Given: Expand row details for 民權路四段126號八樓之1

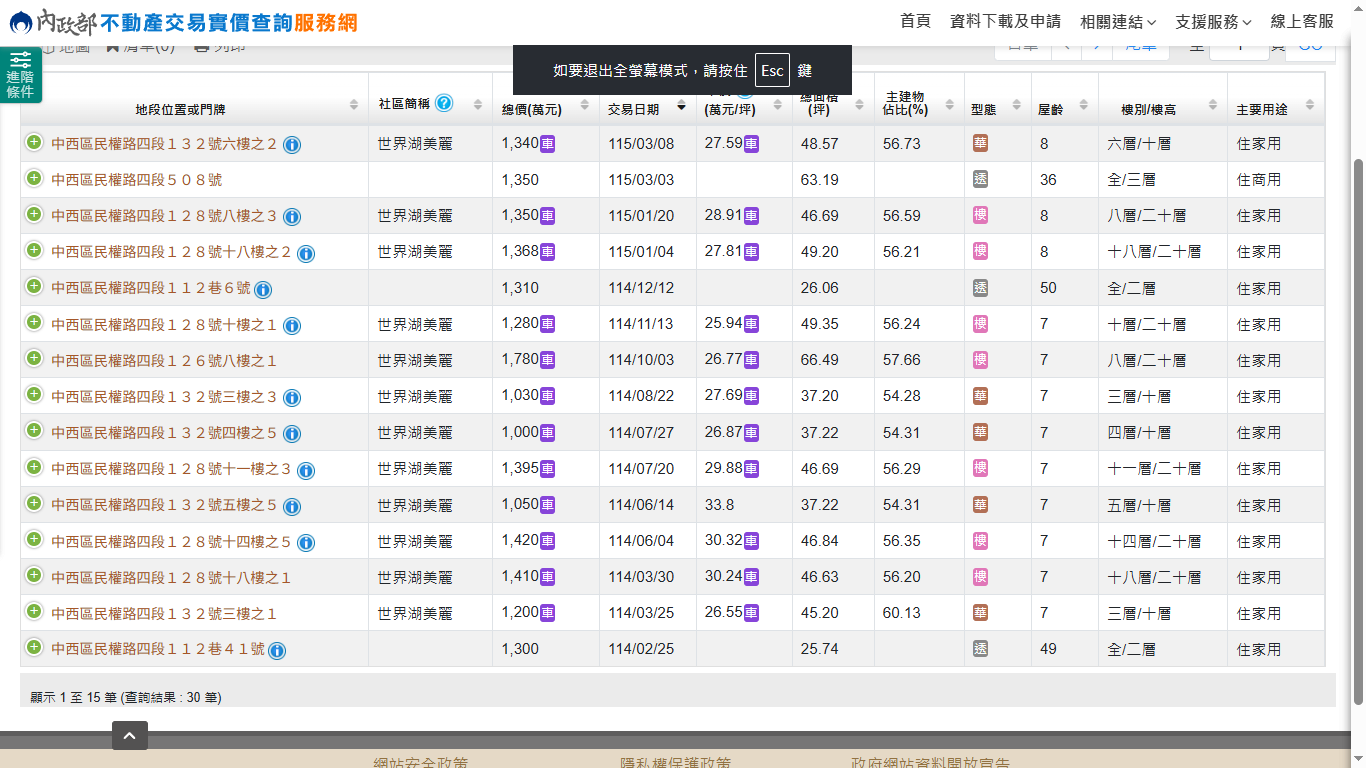Looking at the screenshot, I should [34, 359].
